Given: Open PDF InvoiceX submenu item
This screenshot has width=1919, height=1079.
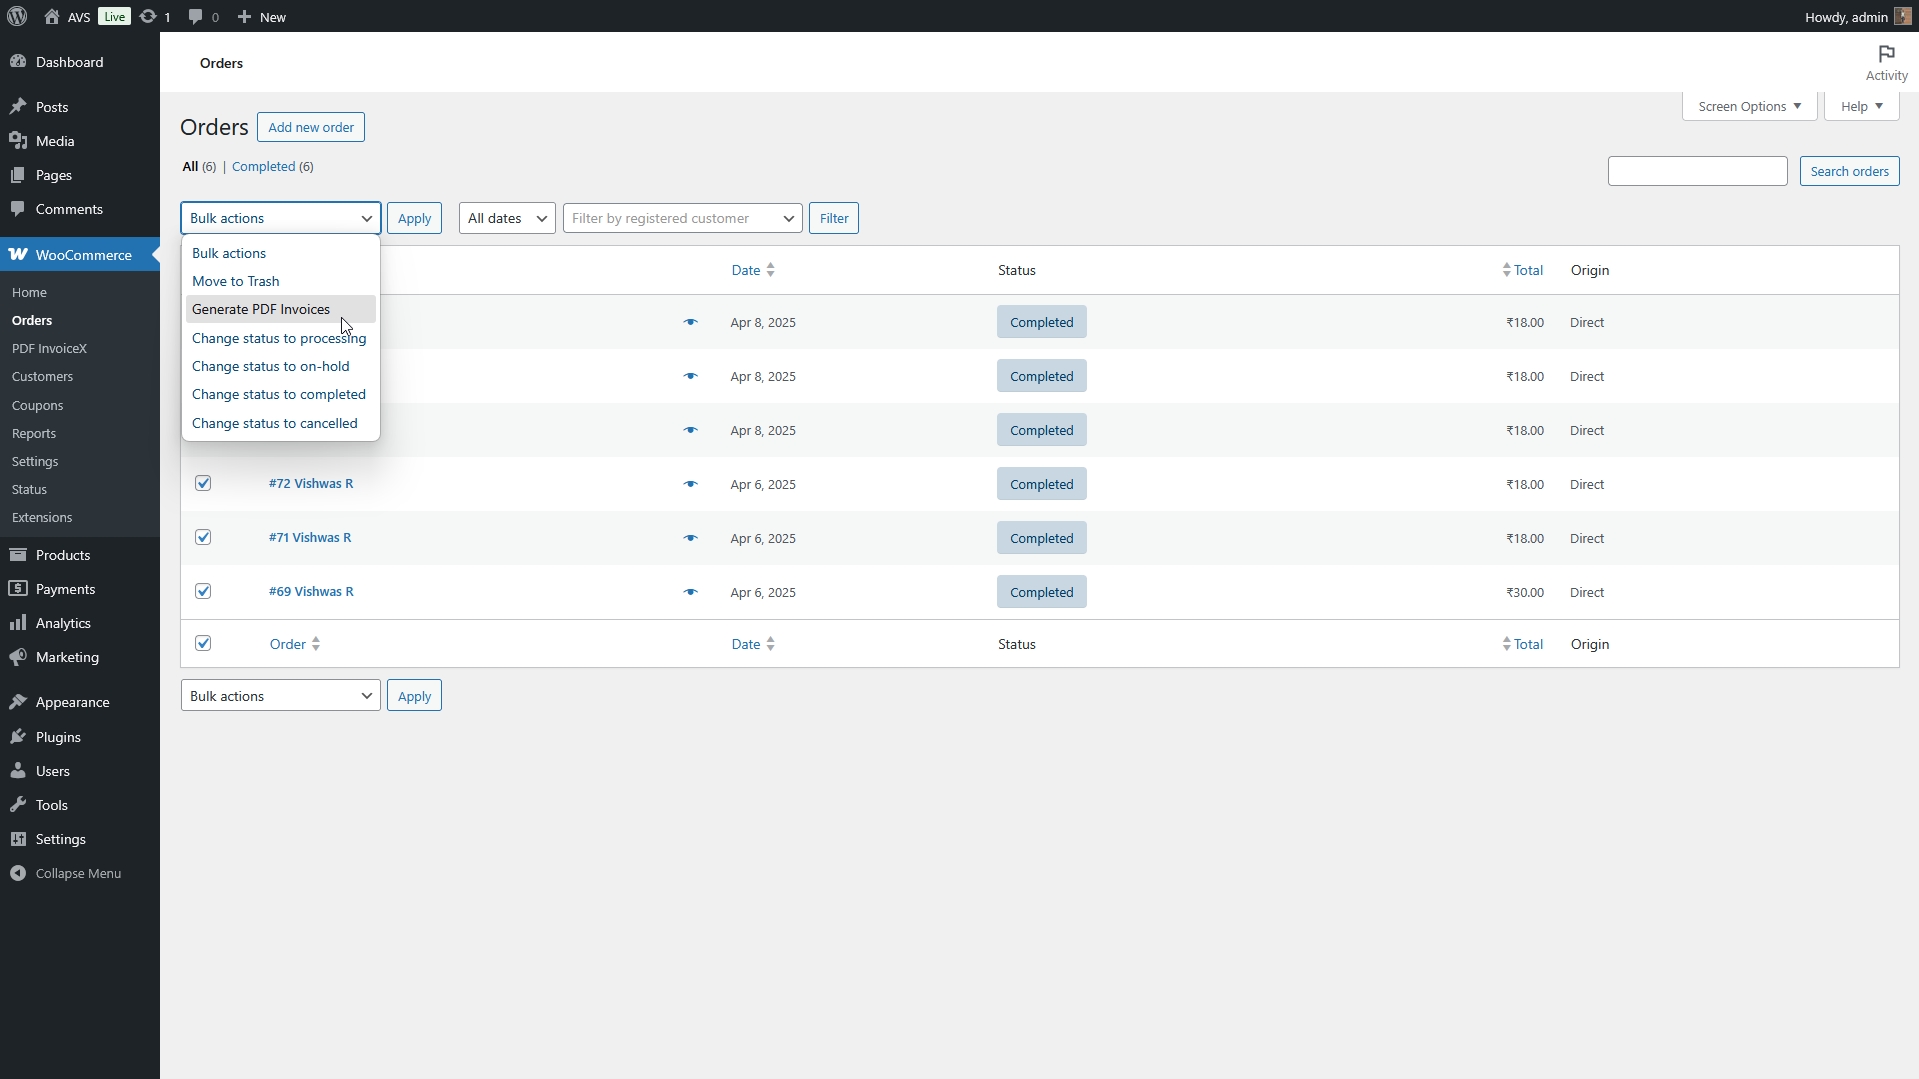Looking at the screenshot, I should [x=50, y=348].
